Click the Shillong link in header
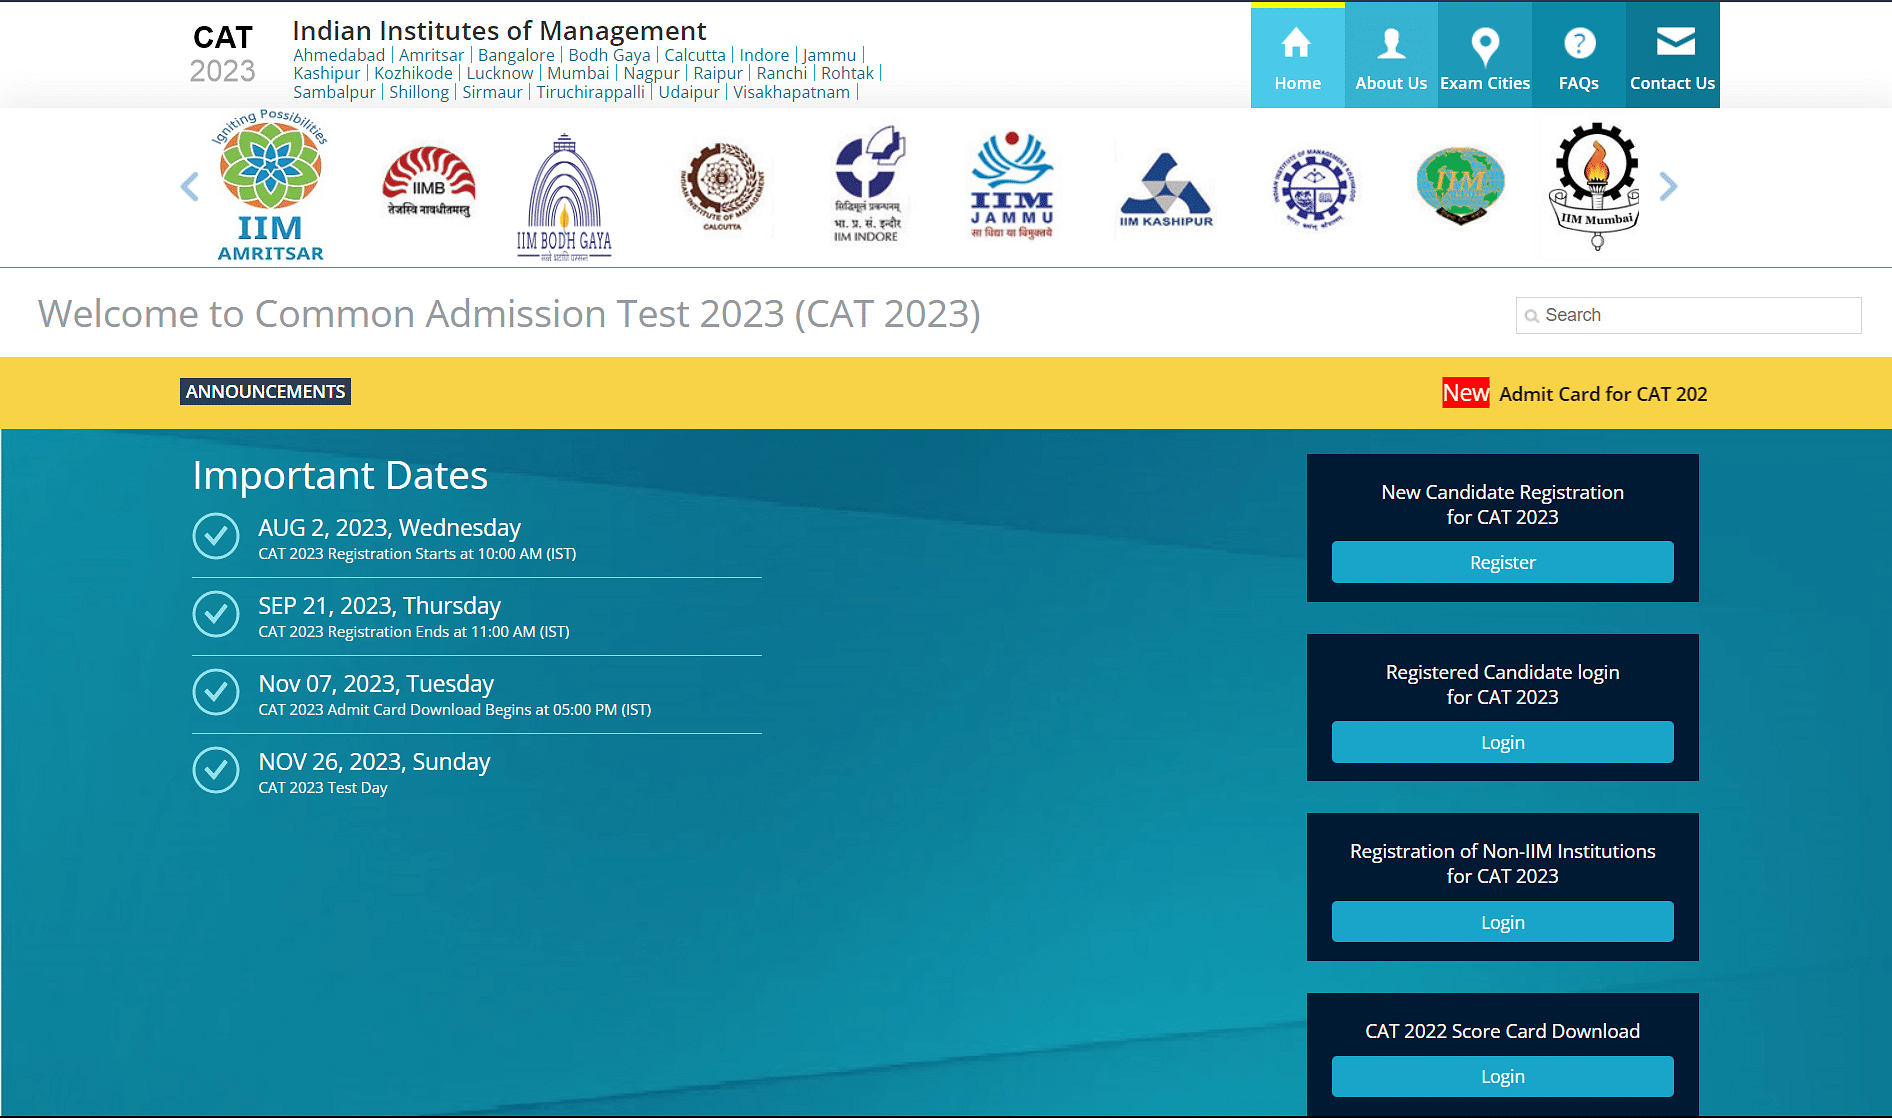1892x1118 pixels. [x=419, y=92]
